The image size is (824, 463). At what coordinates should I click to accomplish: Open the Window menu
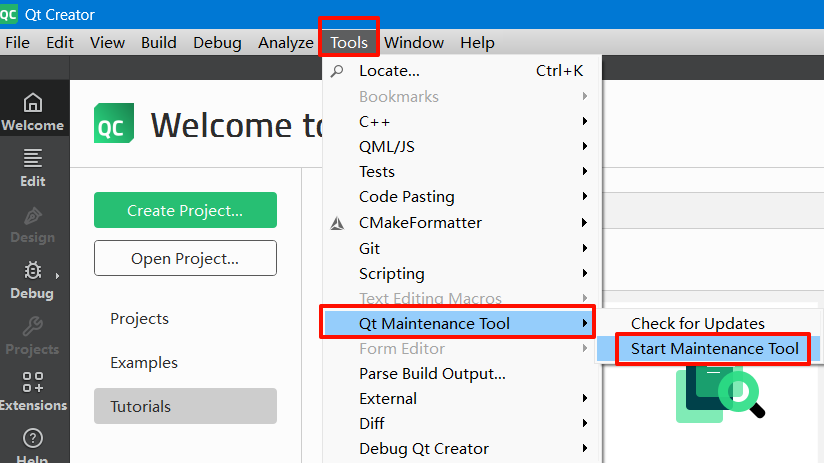(x=414, y=43)
